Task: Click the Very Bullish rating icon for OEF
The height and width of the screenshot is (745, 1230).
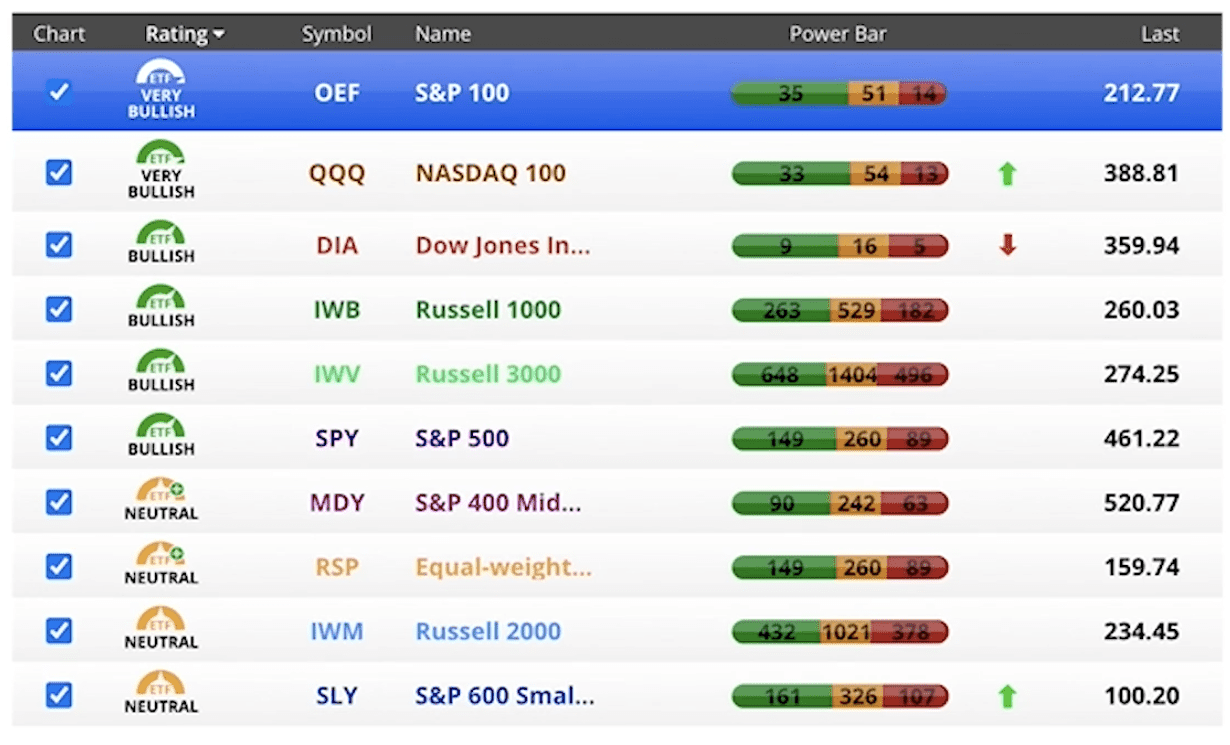Action: 161,90
